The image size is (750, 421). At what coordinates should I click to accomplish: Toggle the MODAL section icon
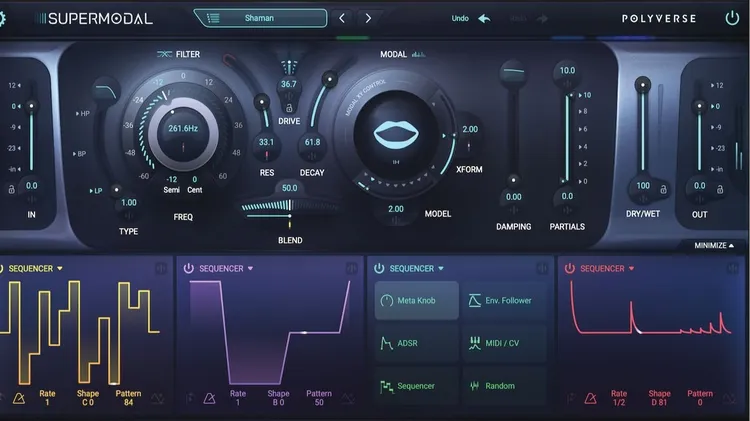click(x=419, y=54)
